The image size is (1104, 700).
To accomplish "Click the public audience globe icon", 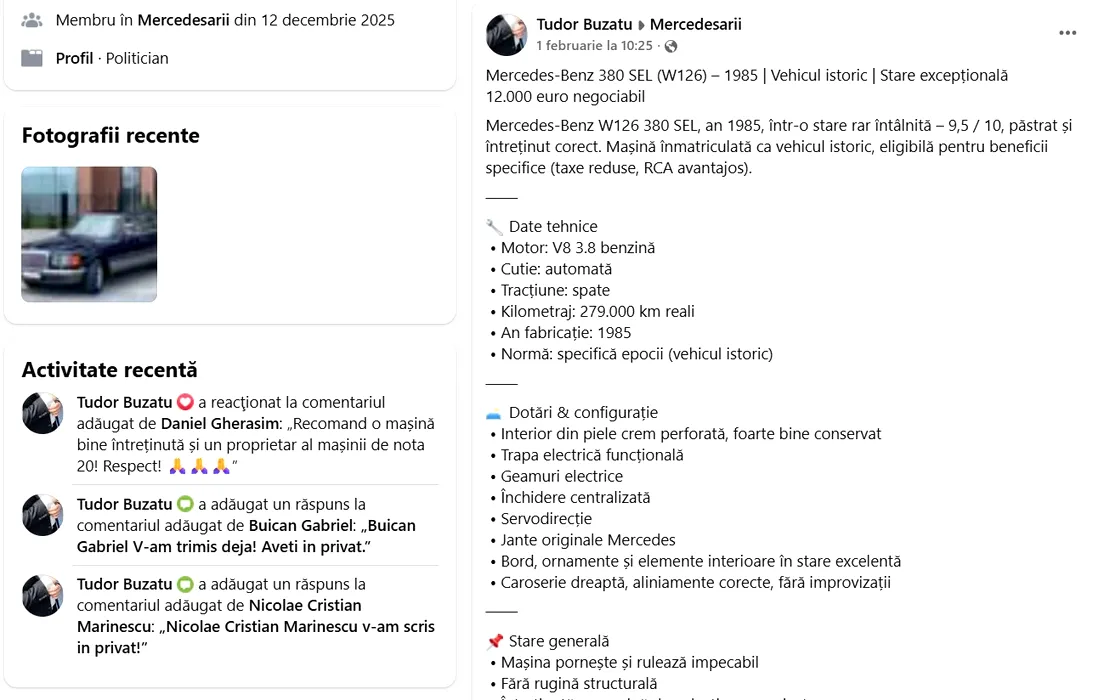I will point(671,46).
